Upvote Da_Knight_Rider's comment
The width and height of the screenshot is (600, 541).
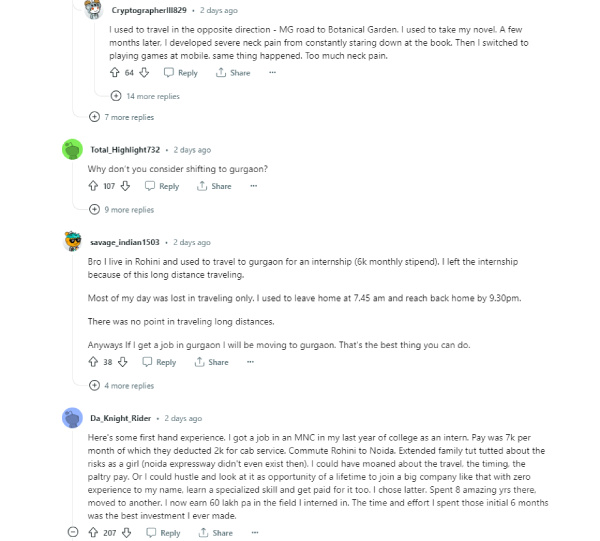pyautogui.click(x=93, y=533)
